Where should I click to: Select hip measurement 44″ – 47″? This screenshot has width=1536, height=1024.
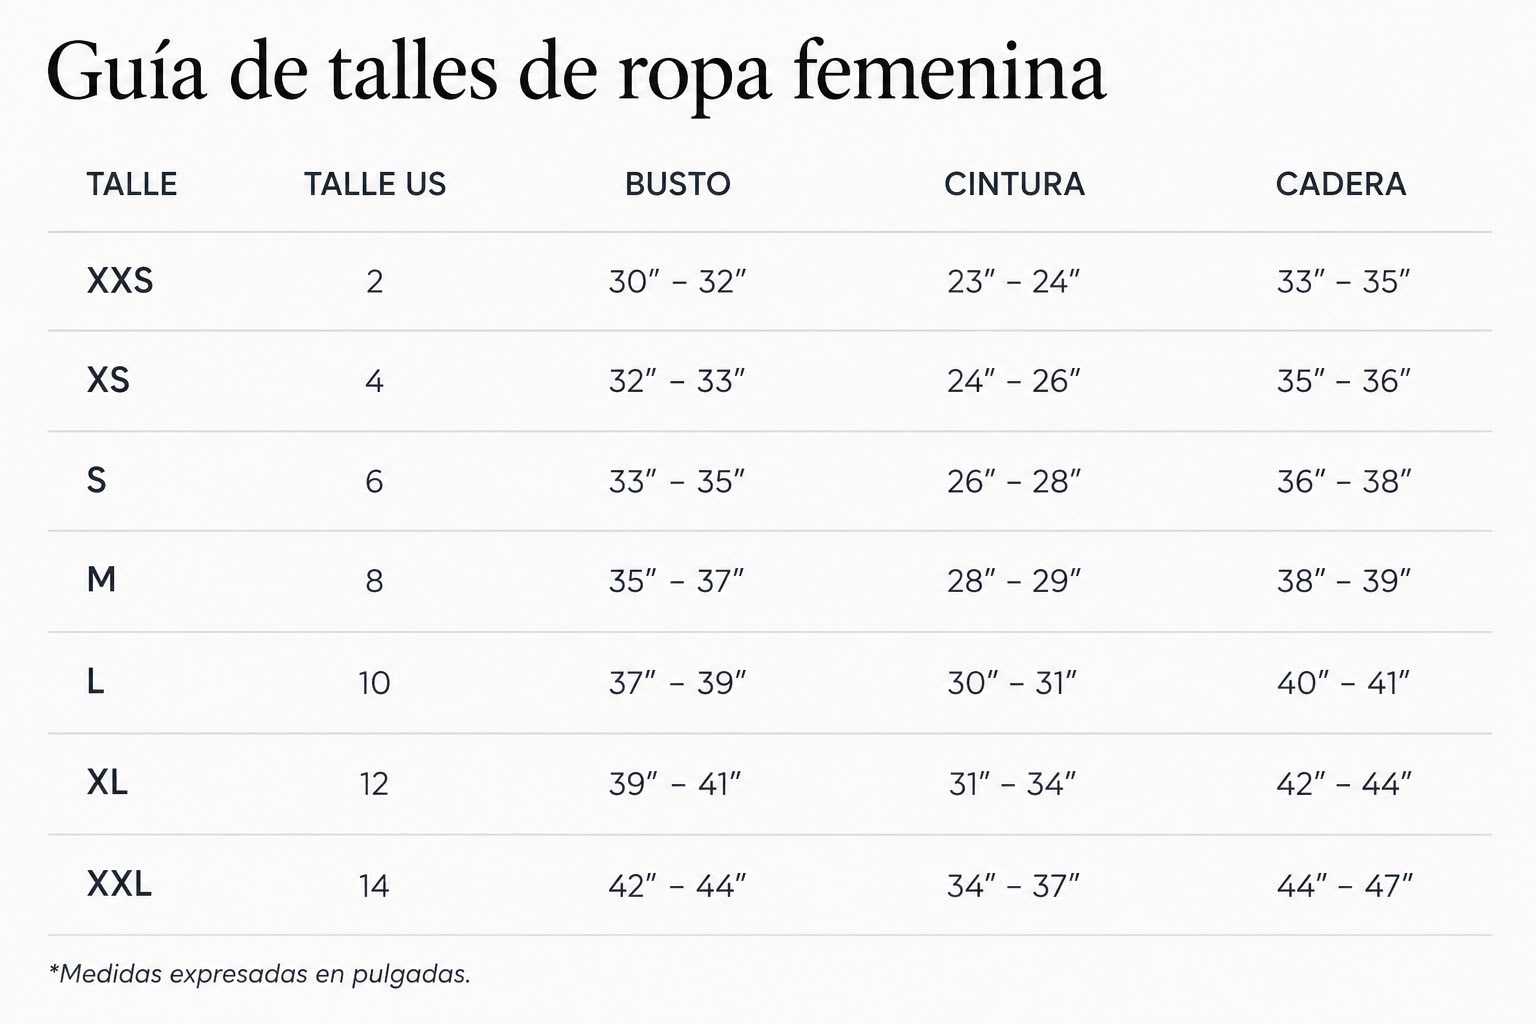point(1344,886)
